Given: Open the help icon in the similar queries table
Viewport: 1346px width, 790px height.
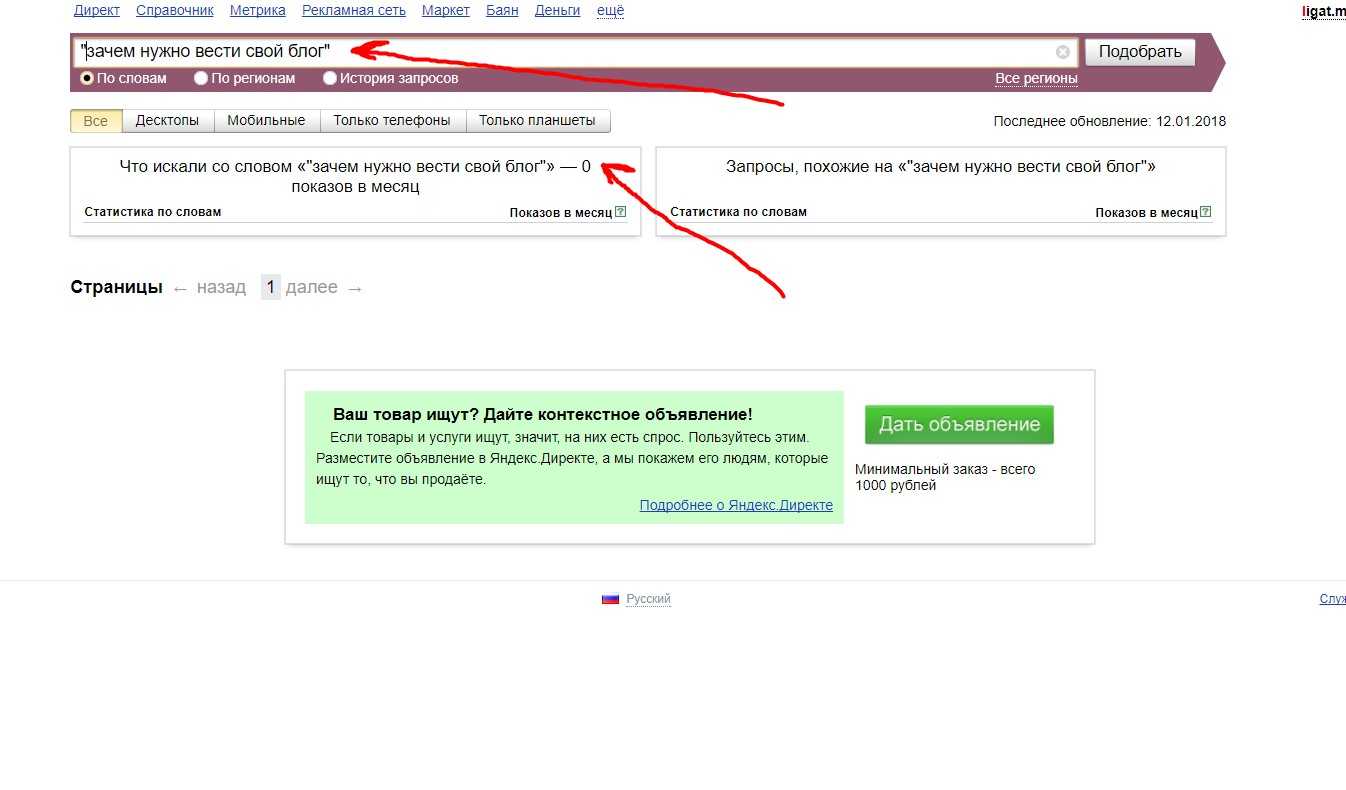Looking at the screenshot, I should tap(1205, 212).
